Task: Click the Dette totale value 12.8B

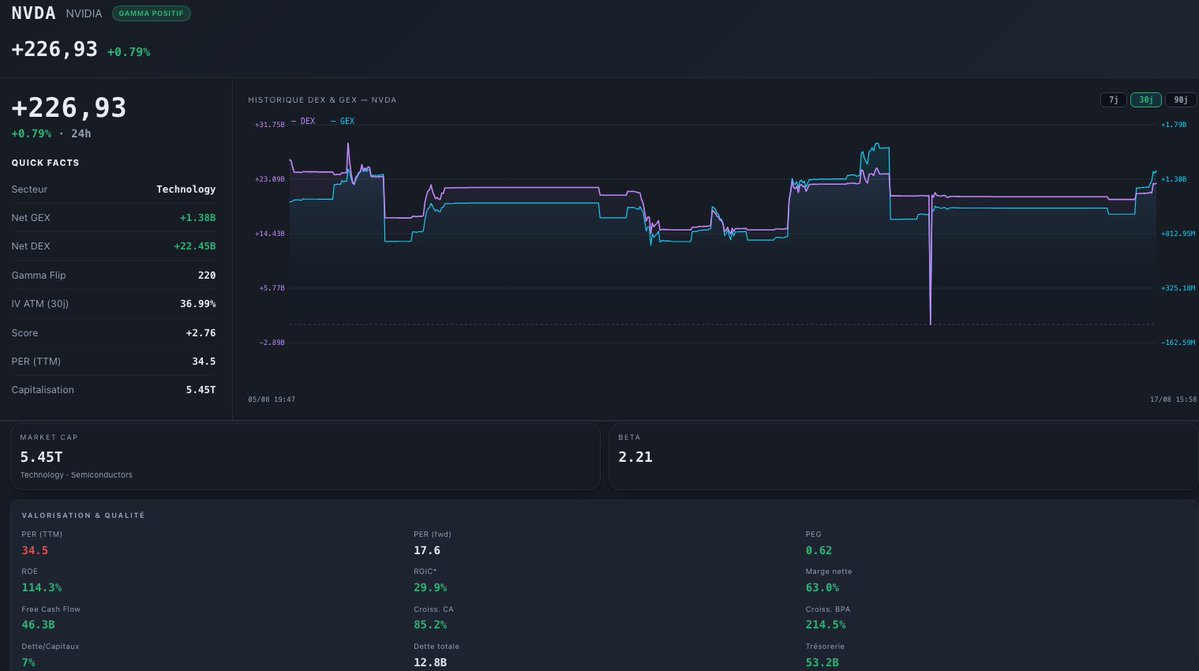Action: pos(430,663)
